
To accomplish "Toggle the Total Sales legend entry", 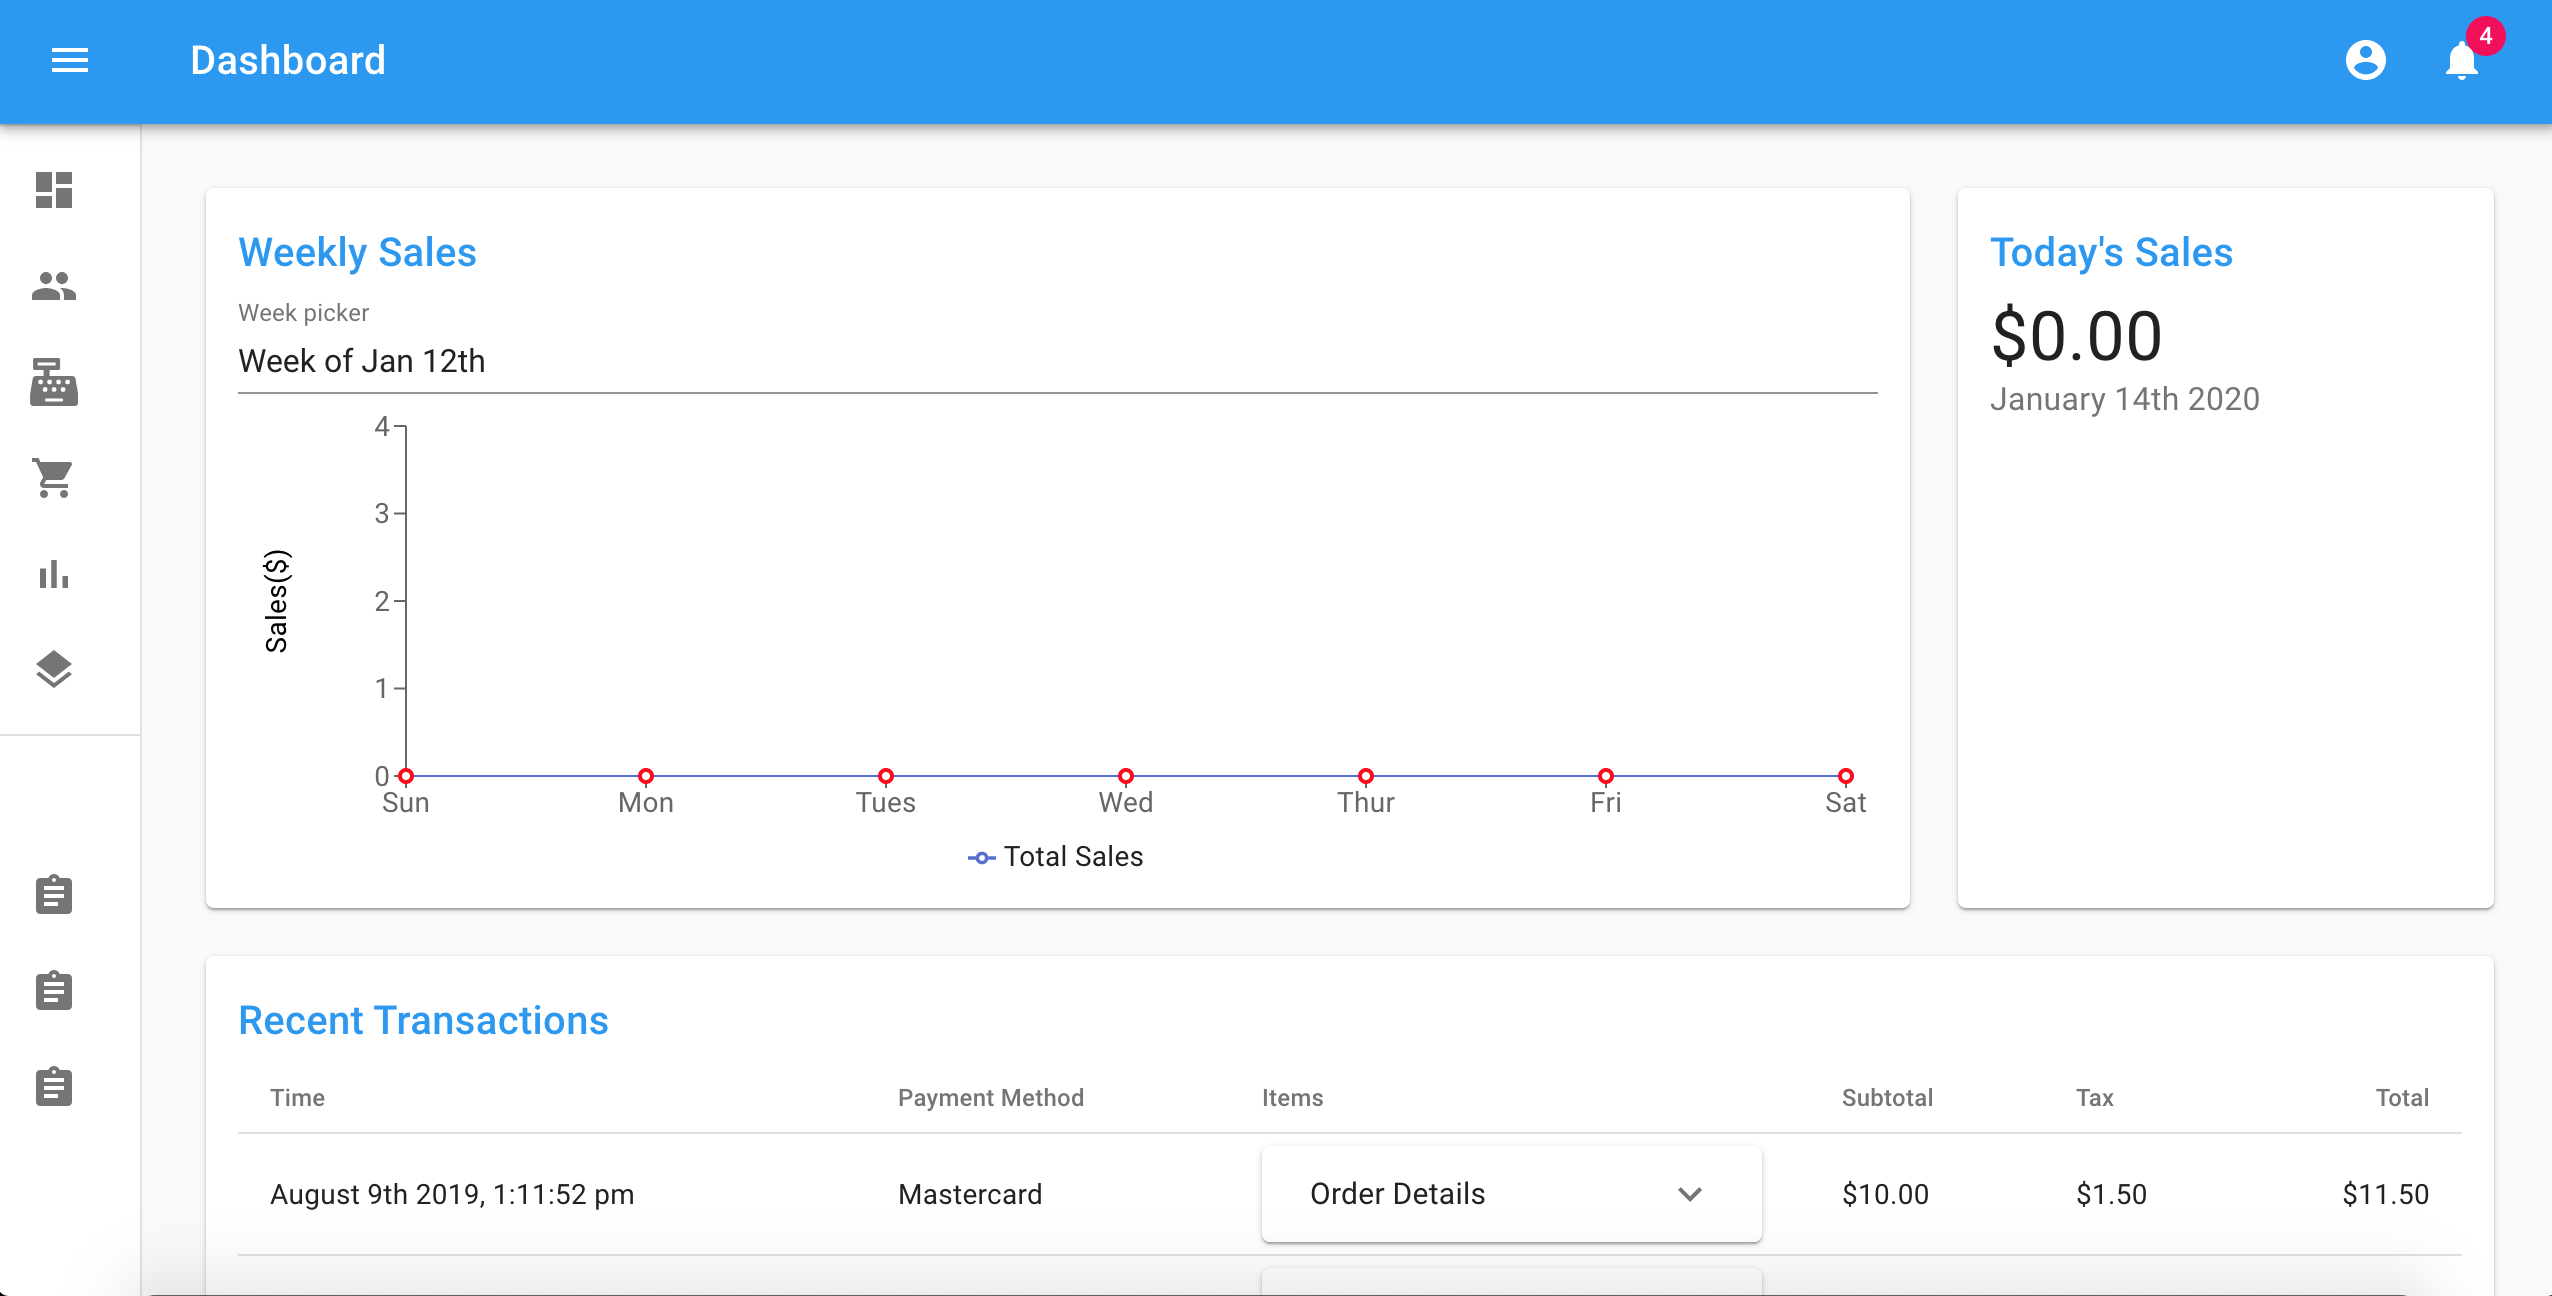I will [1056, 857].
